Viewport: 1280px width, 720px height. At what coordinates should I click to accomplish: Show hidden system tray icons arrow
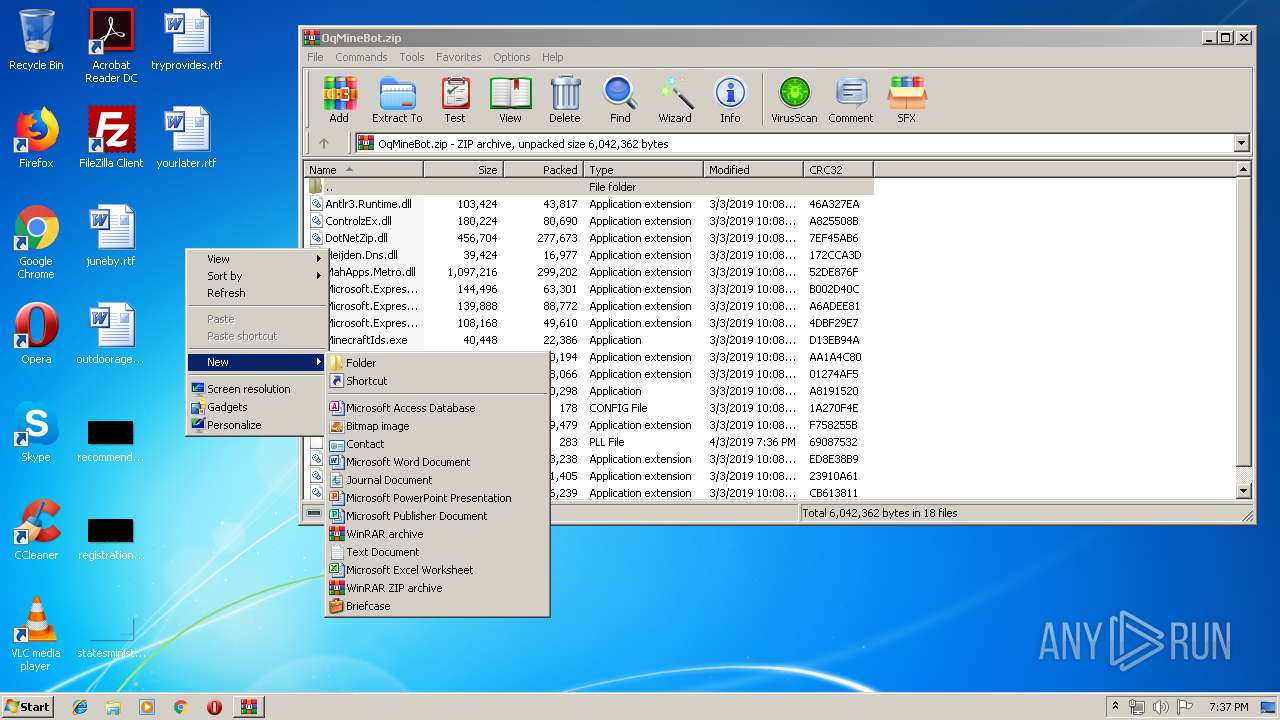[x=1116, y=707]
